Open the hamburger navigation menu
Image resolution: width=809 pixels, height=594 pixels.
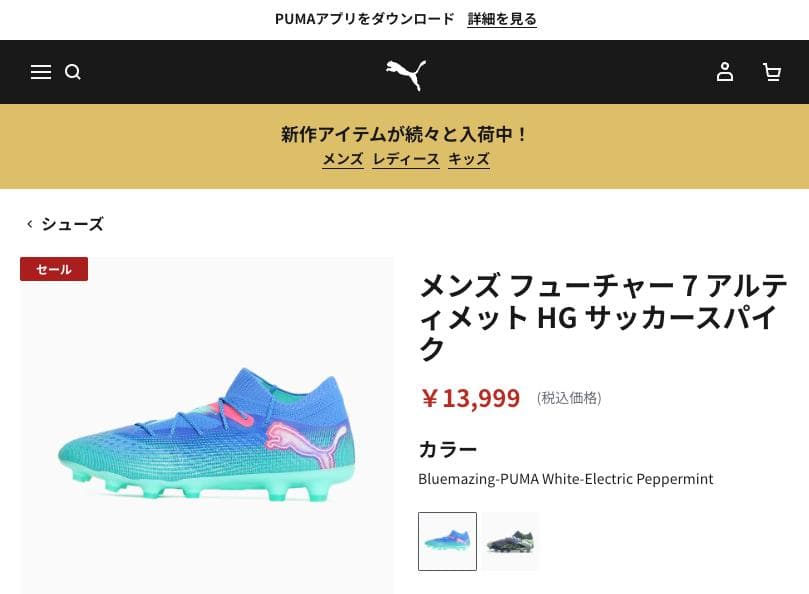tap(41, 72)
